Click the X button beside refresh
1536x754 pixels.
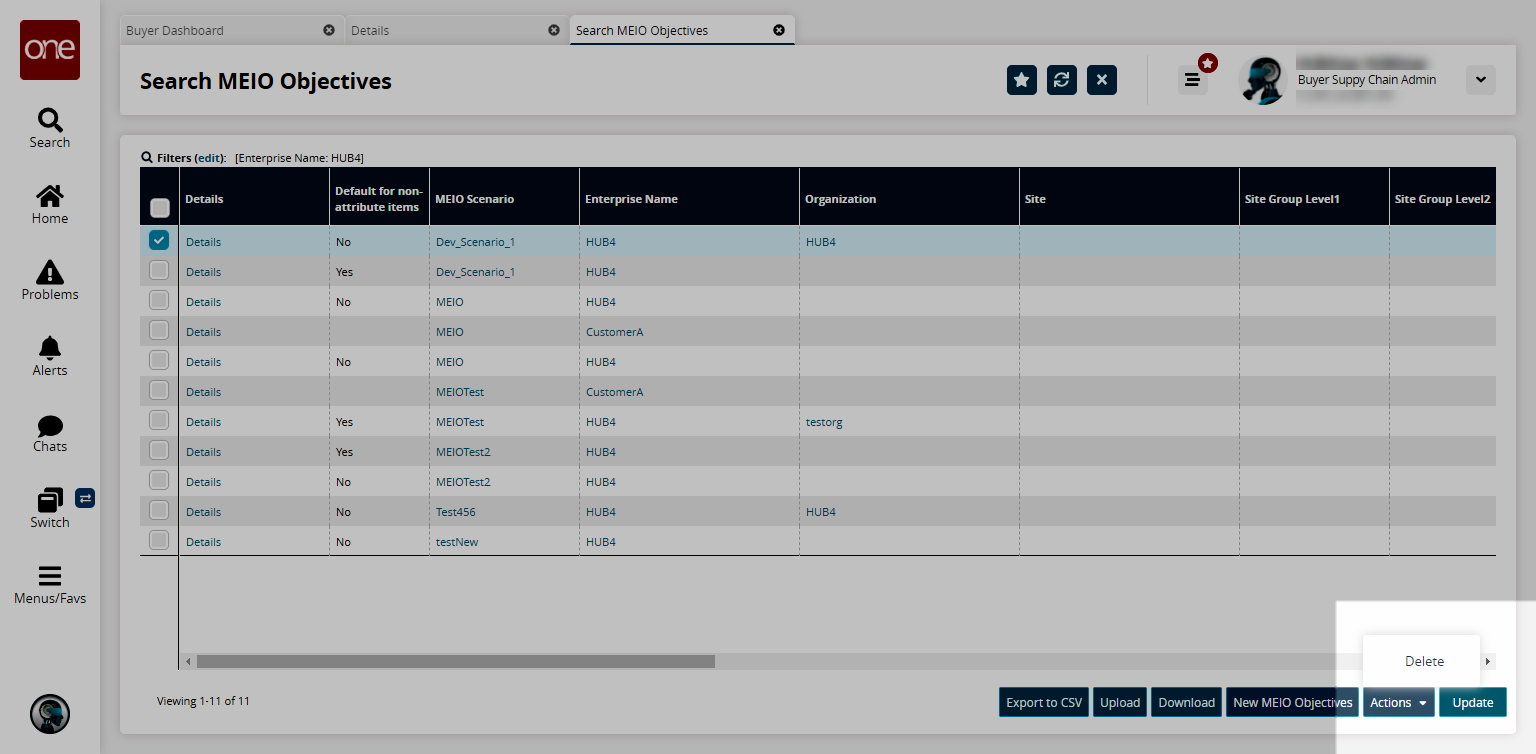click(x=1102, y=80)
